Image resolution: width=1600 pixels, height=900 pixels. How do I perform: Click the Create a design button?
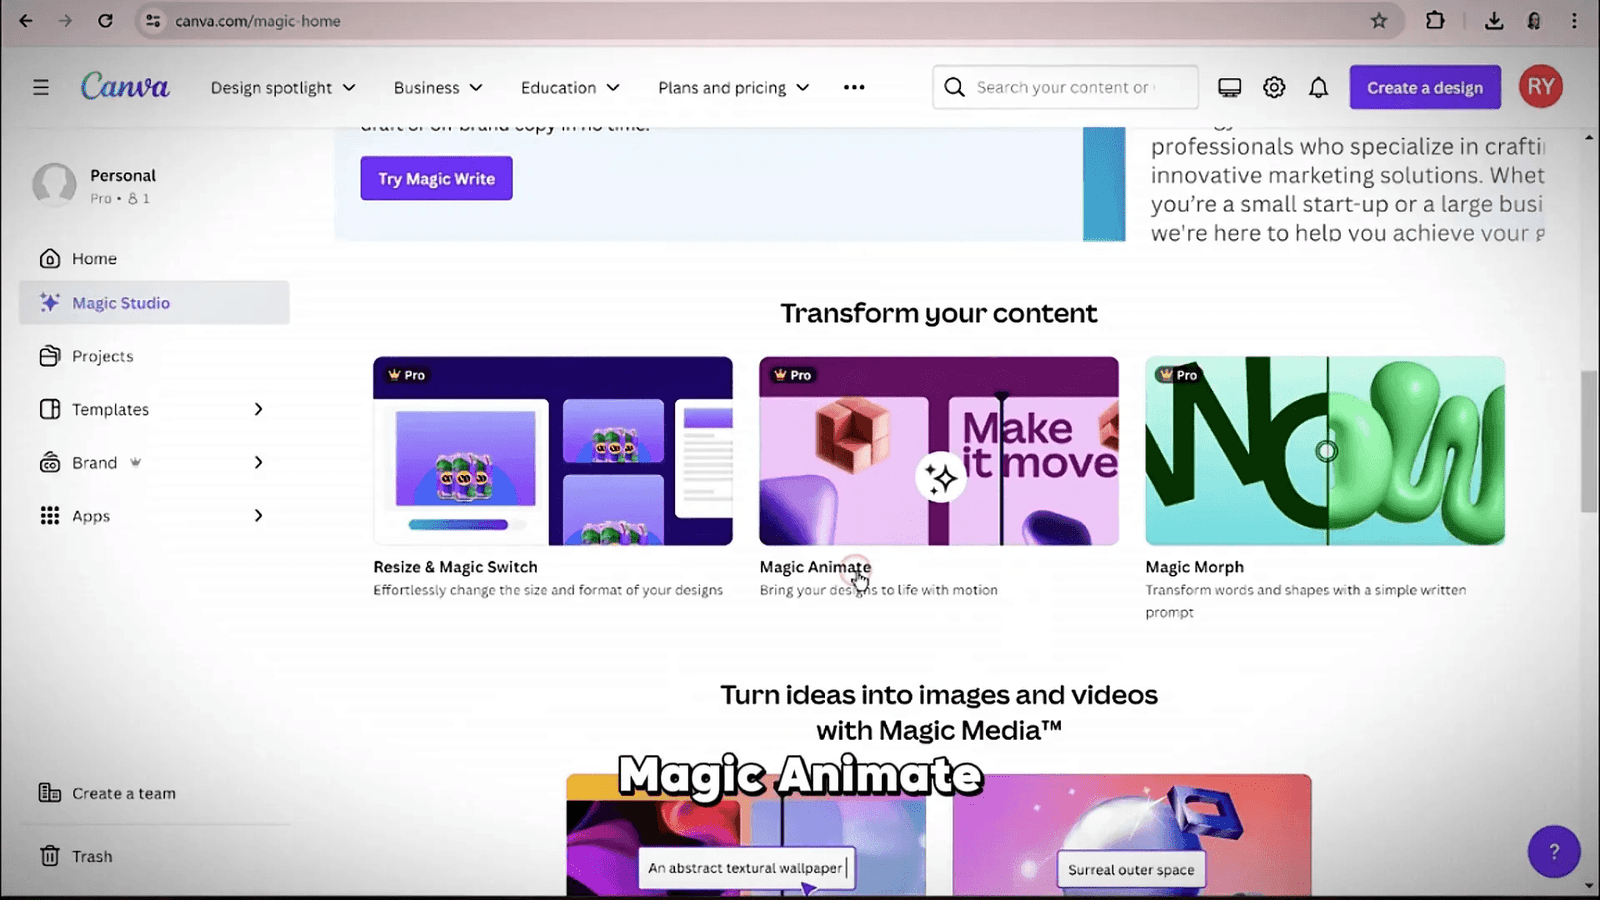click(1425, 87)
